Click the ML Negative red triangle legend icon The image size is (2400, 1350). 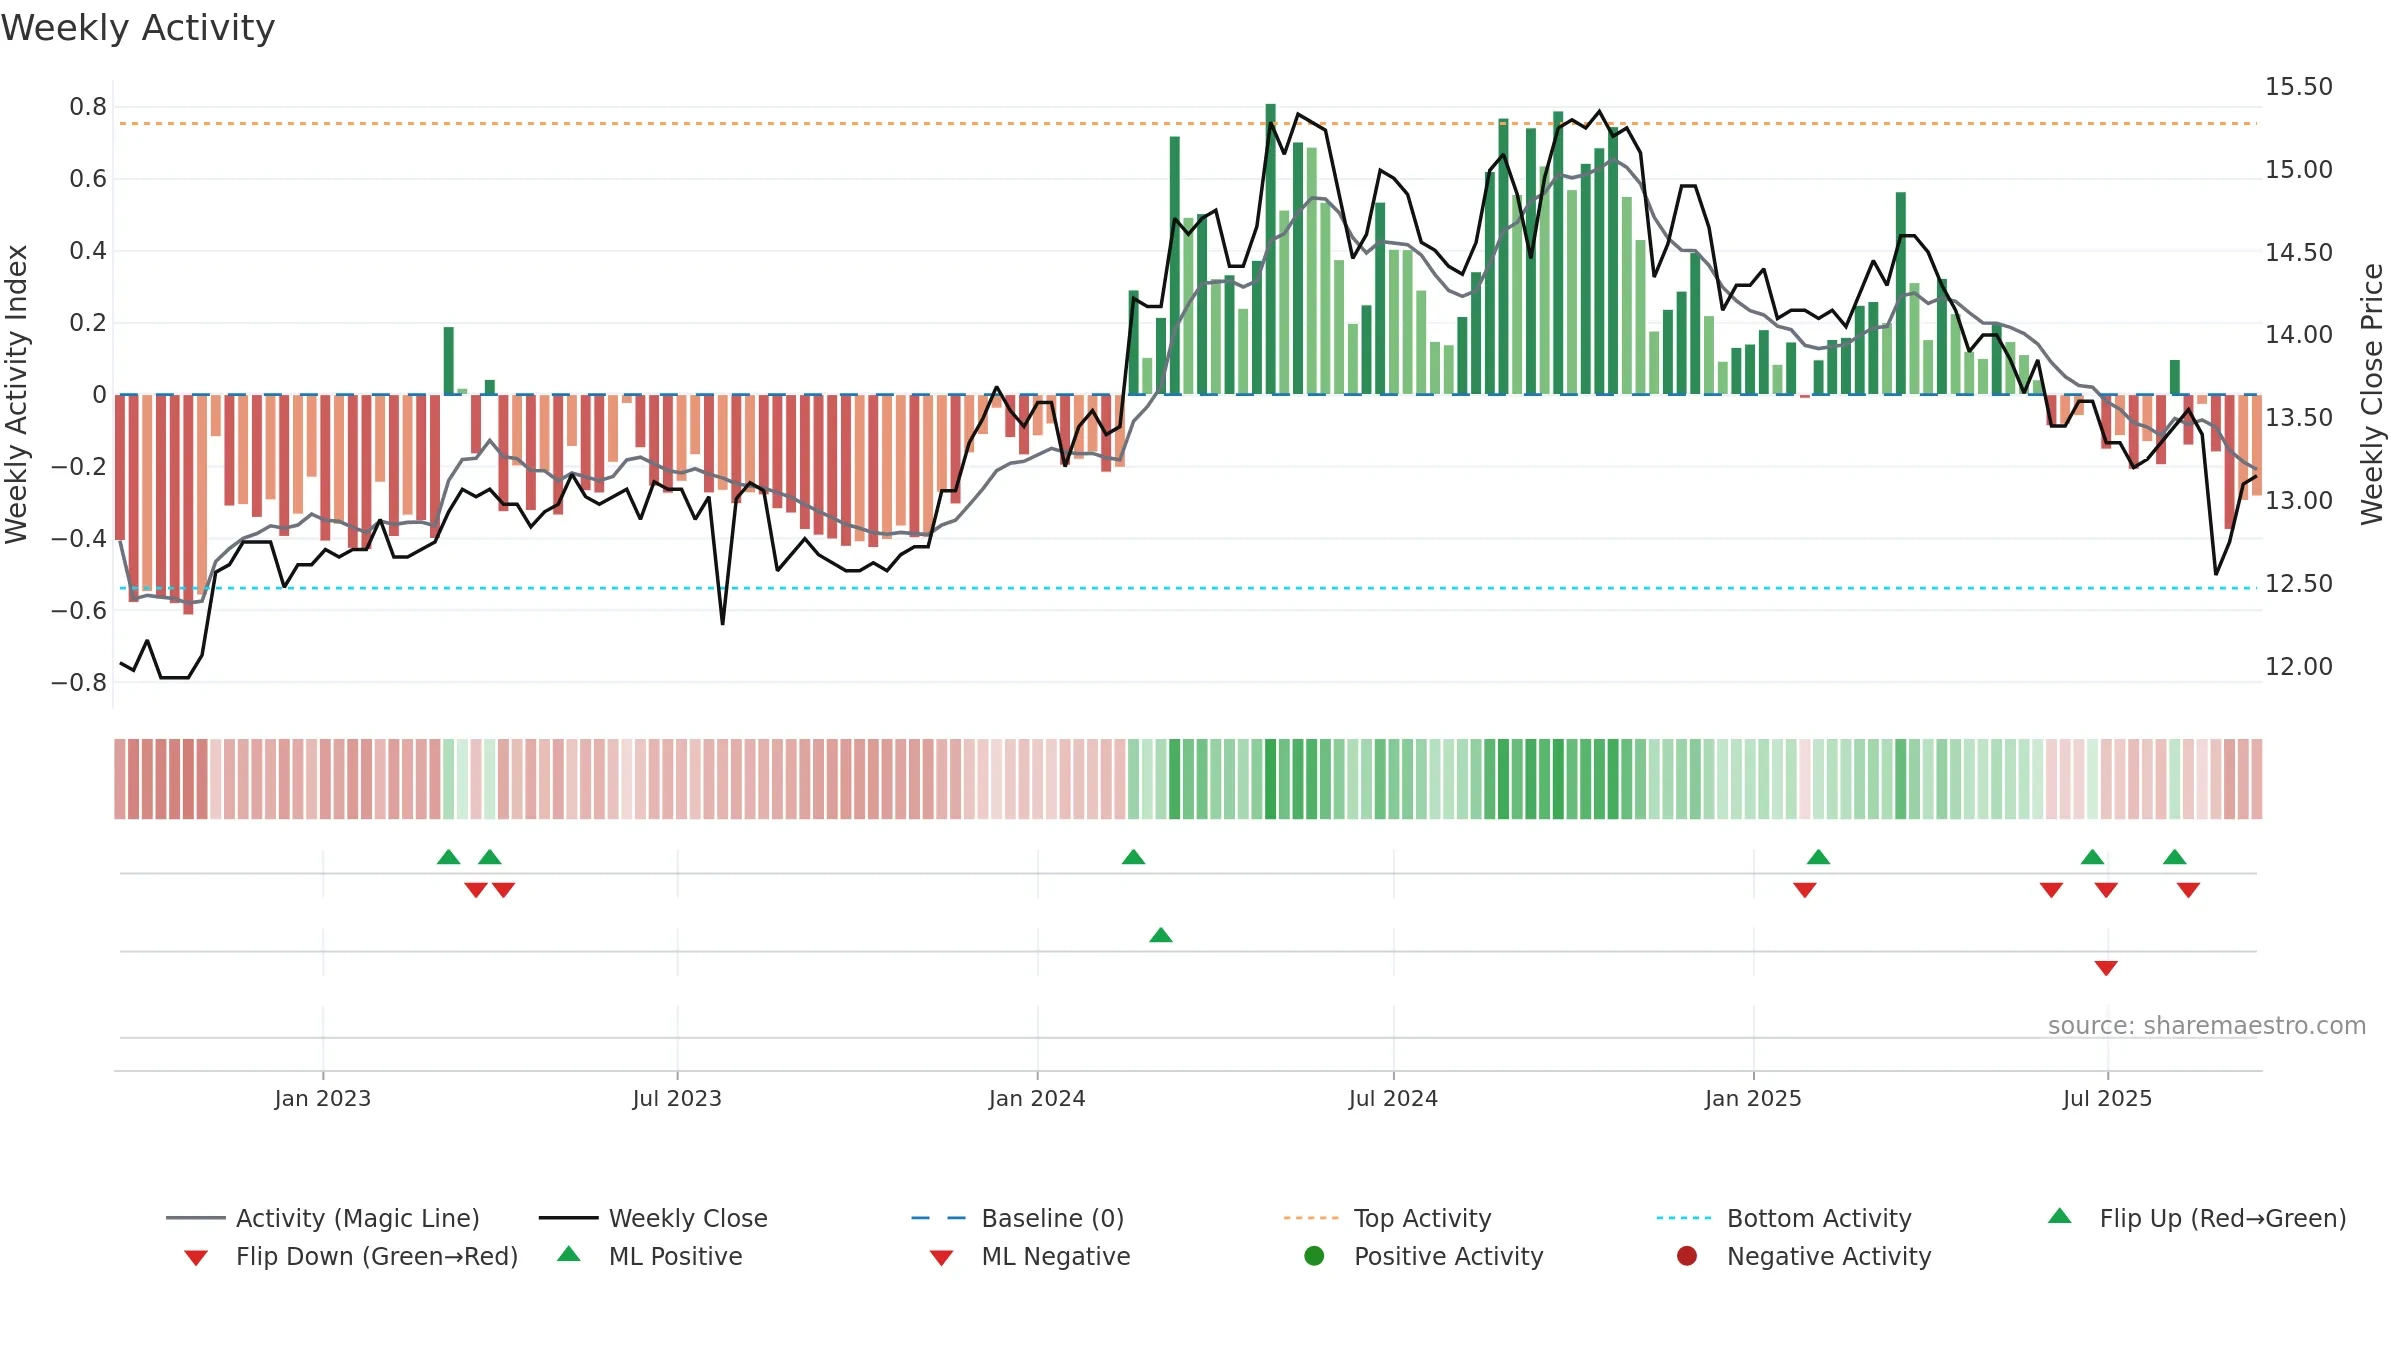point(941,1258)
